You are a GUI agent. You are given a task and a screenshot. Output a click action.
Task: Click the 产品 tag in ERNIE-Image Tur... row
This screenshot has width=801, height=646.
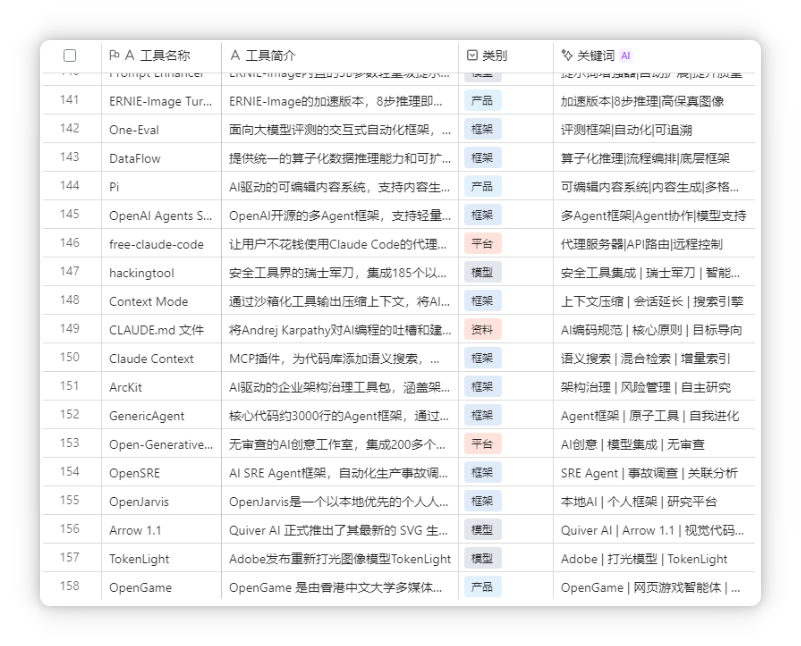point(483,101)
